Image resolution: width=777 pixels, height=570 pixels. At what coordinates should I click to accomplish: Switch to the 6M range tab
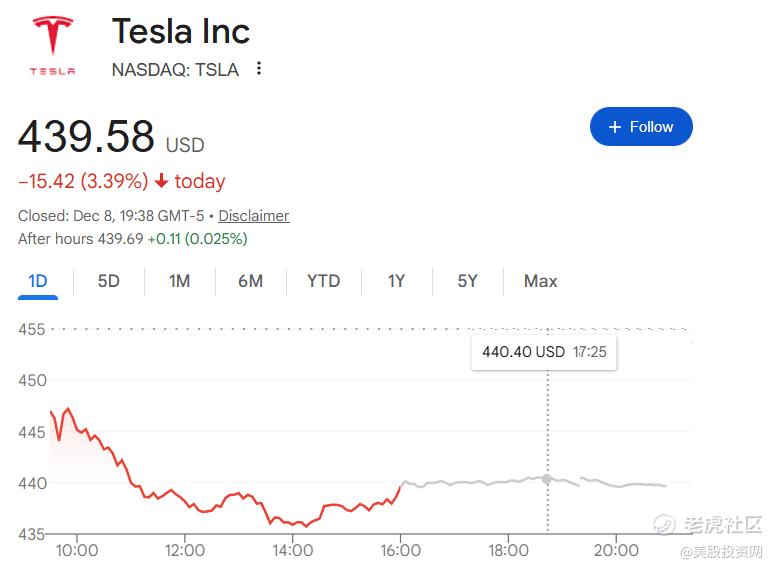point(250,281)
